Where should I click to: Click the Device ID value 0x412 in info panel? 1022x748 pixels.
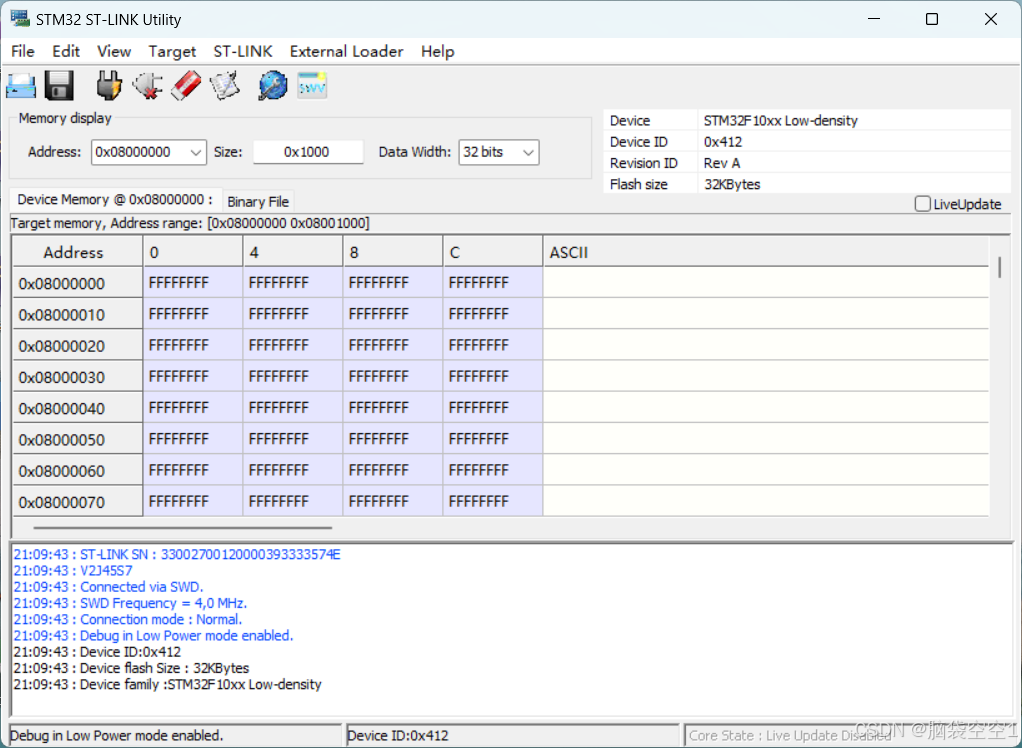click(x=723, y=142)
